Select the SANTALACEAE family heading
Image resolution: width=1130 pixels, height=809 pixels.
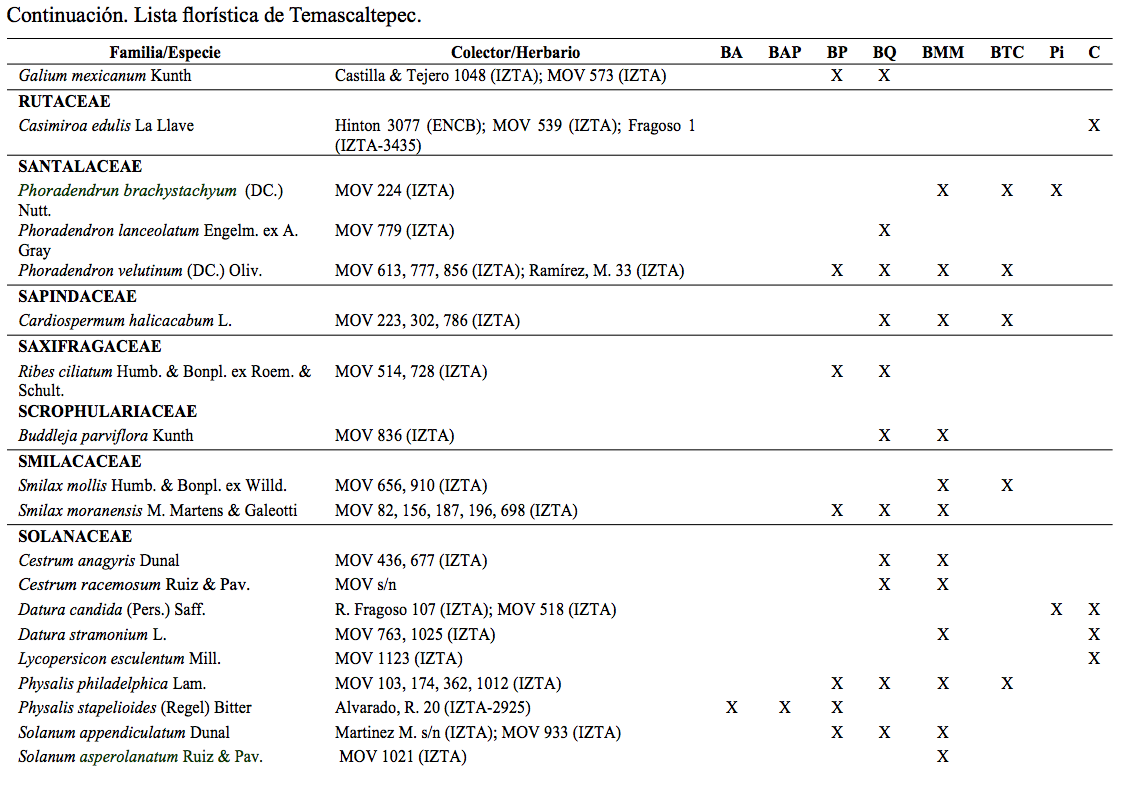pyautogui.click(x=80, y=166)
